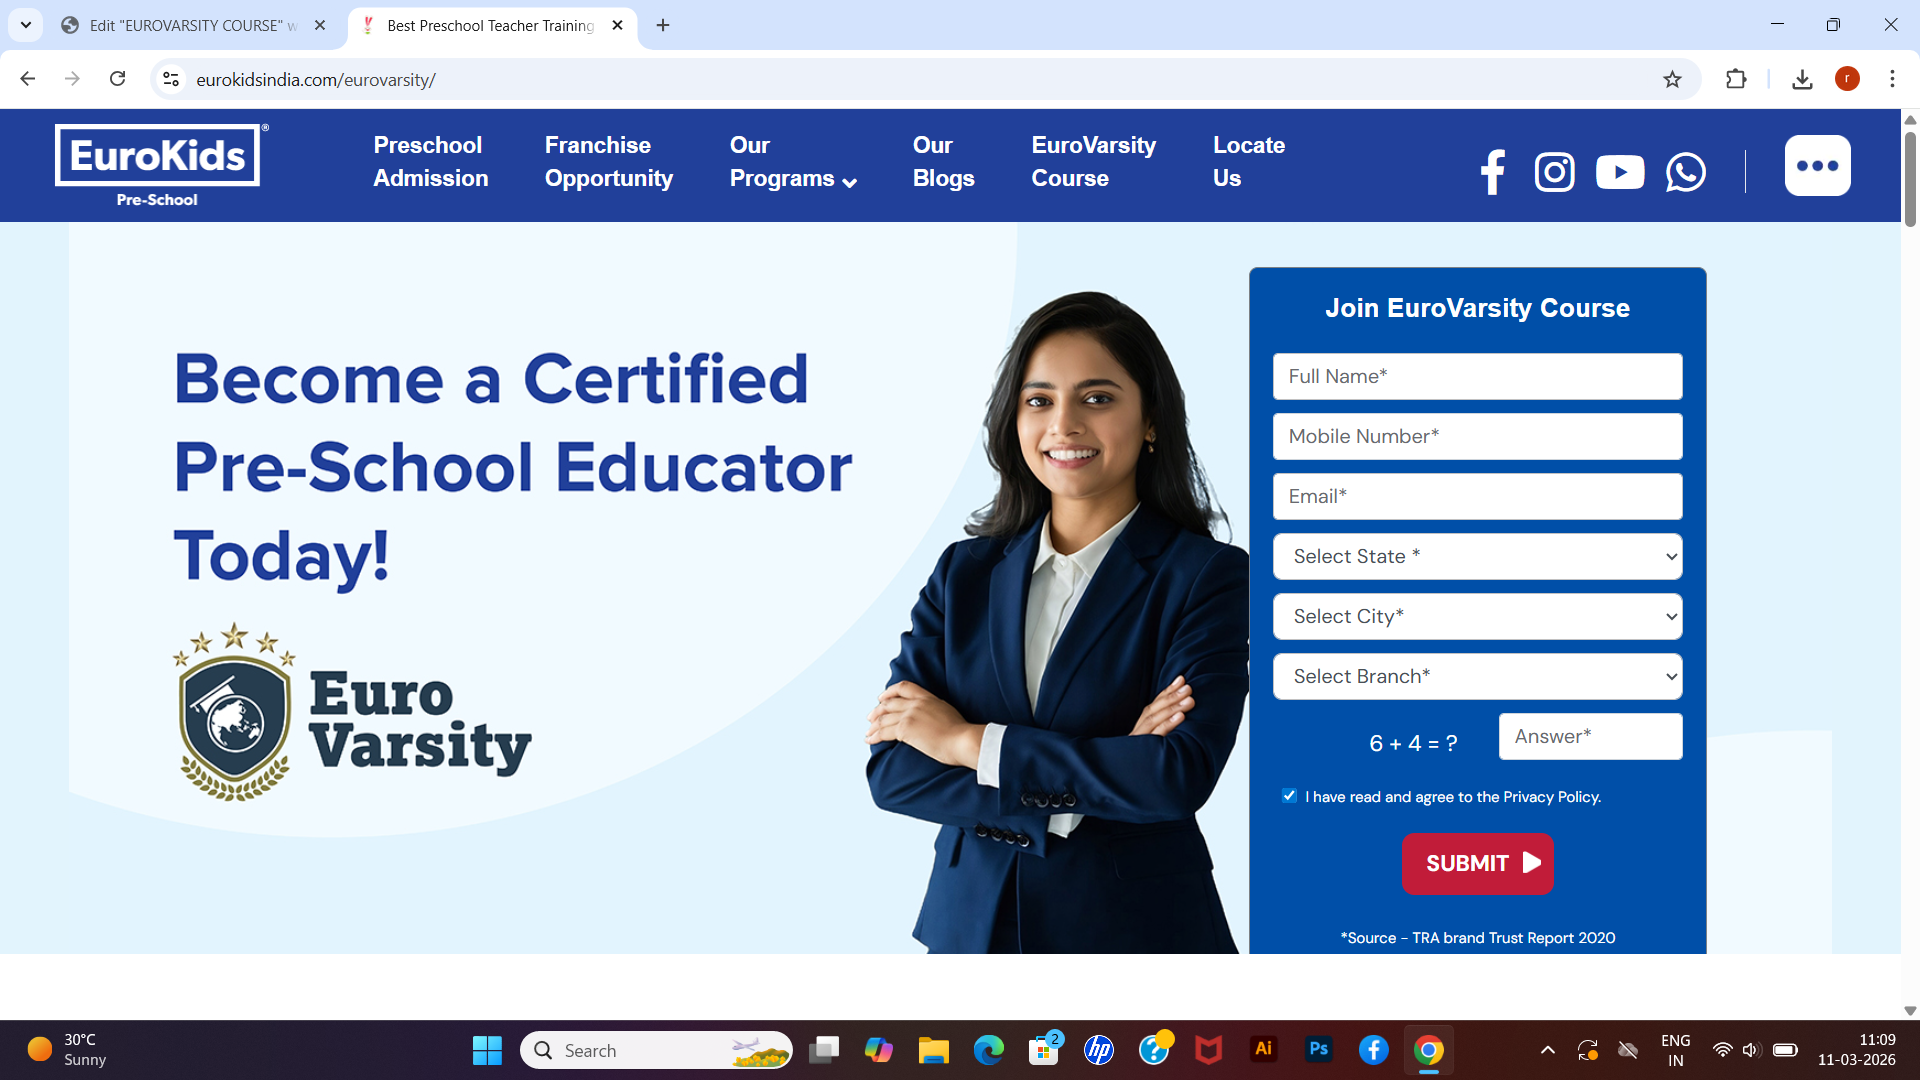Uncheck the Privacy Policy agreement checkbox

click(1289, 796)
